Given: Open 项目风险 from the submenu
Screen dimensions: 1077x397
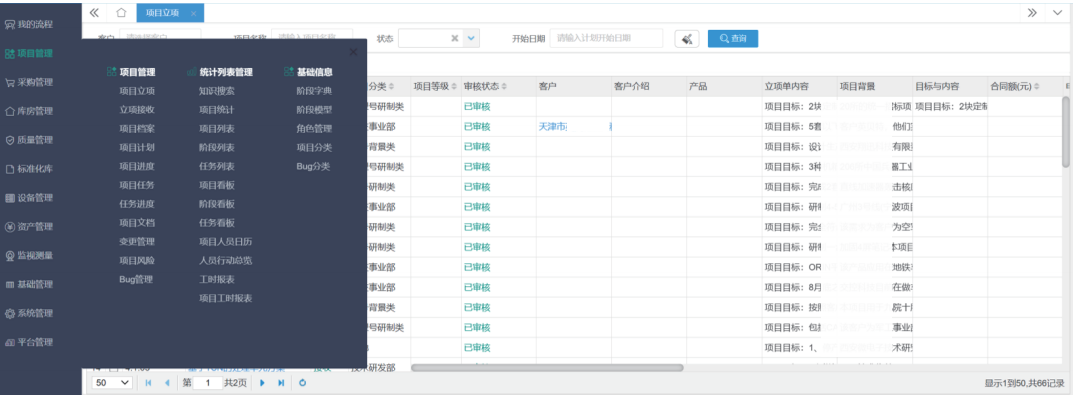Looking at the screenshot, I should (137, 260).
